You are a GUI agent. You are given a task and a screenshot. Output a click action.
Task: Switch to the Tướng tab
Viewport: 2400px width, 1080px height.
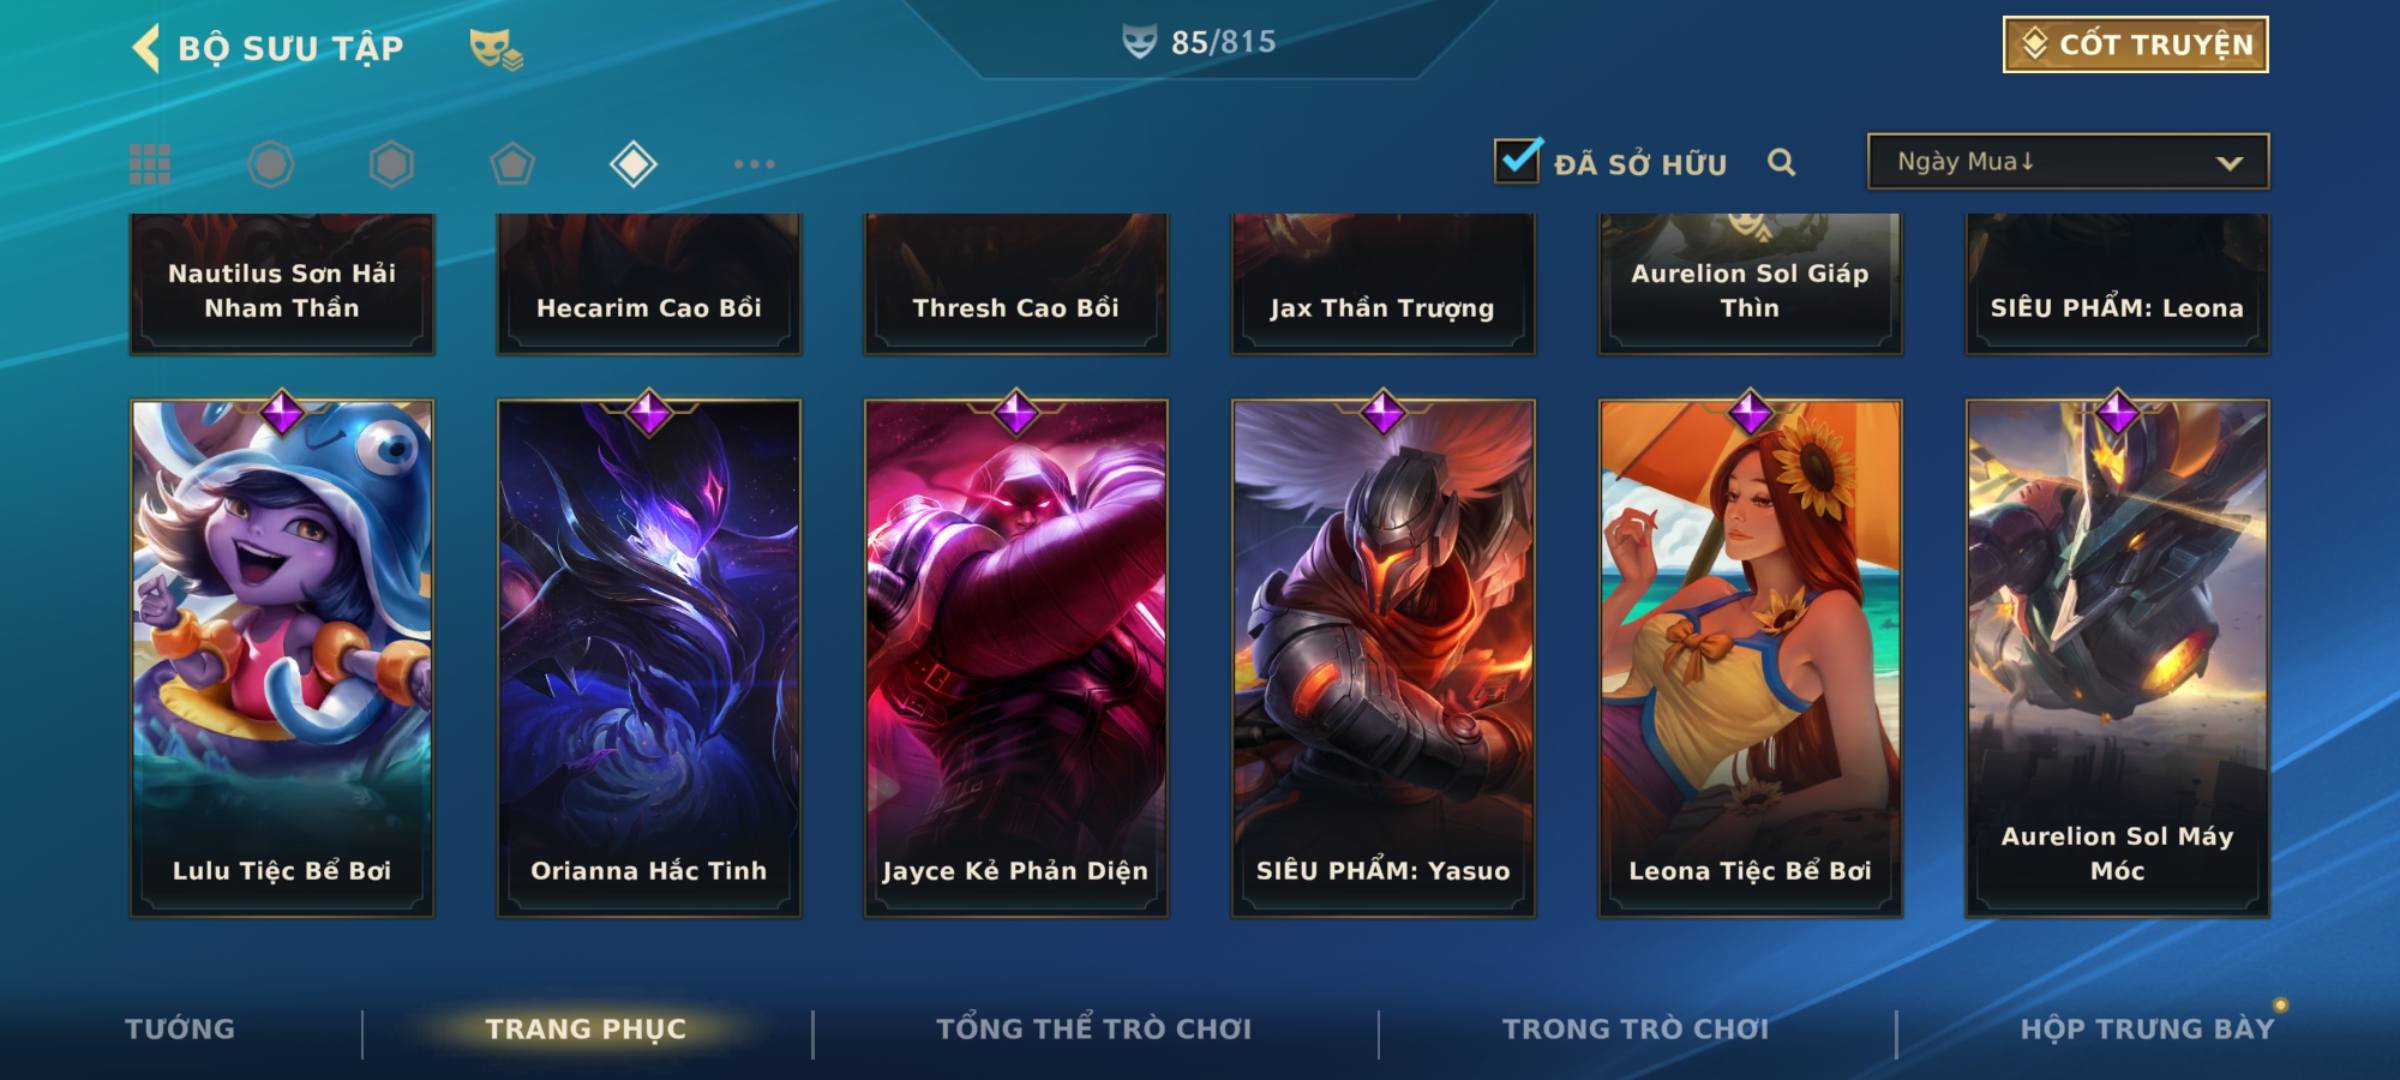point(180,1029)
